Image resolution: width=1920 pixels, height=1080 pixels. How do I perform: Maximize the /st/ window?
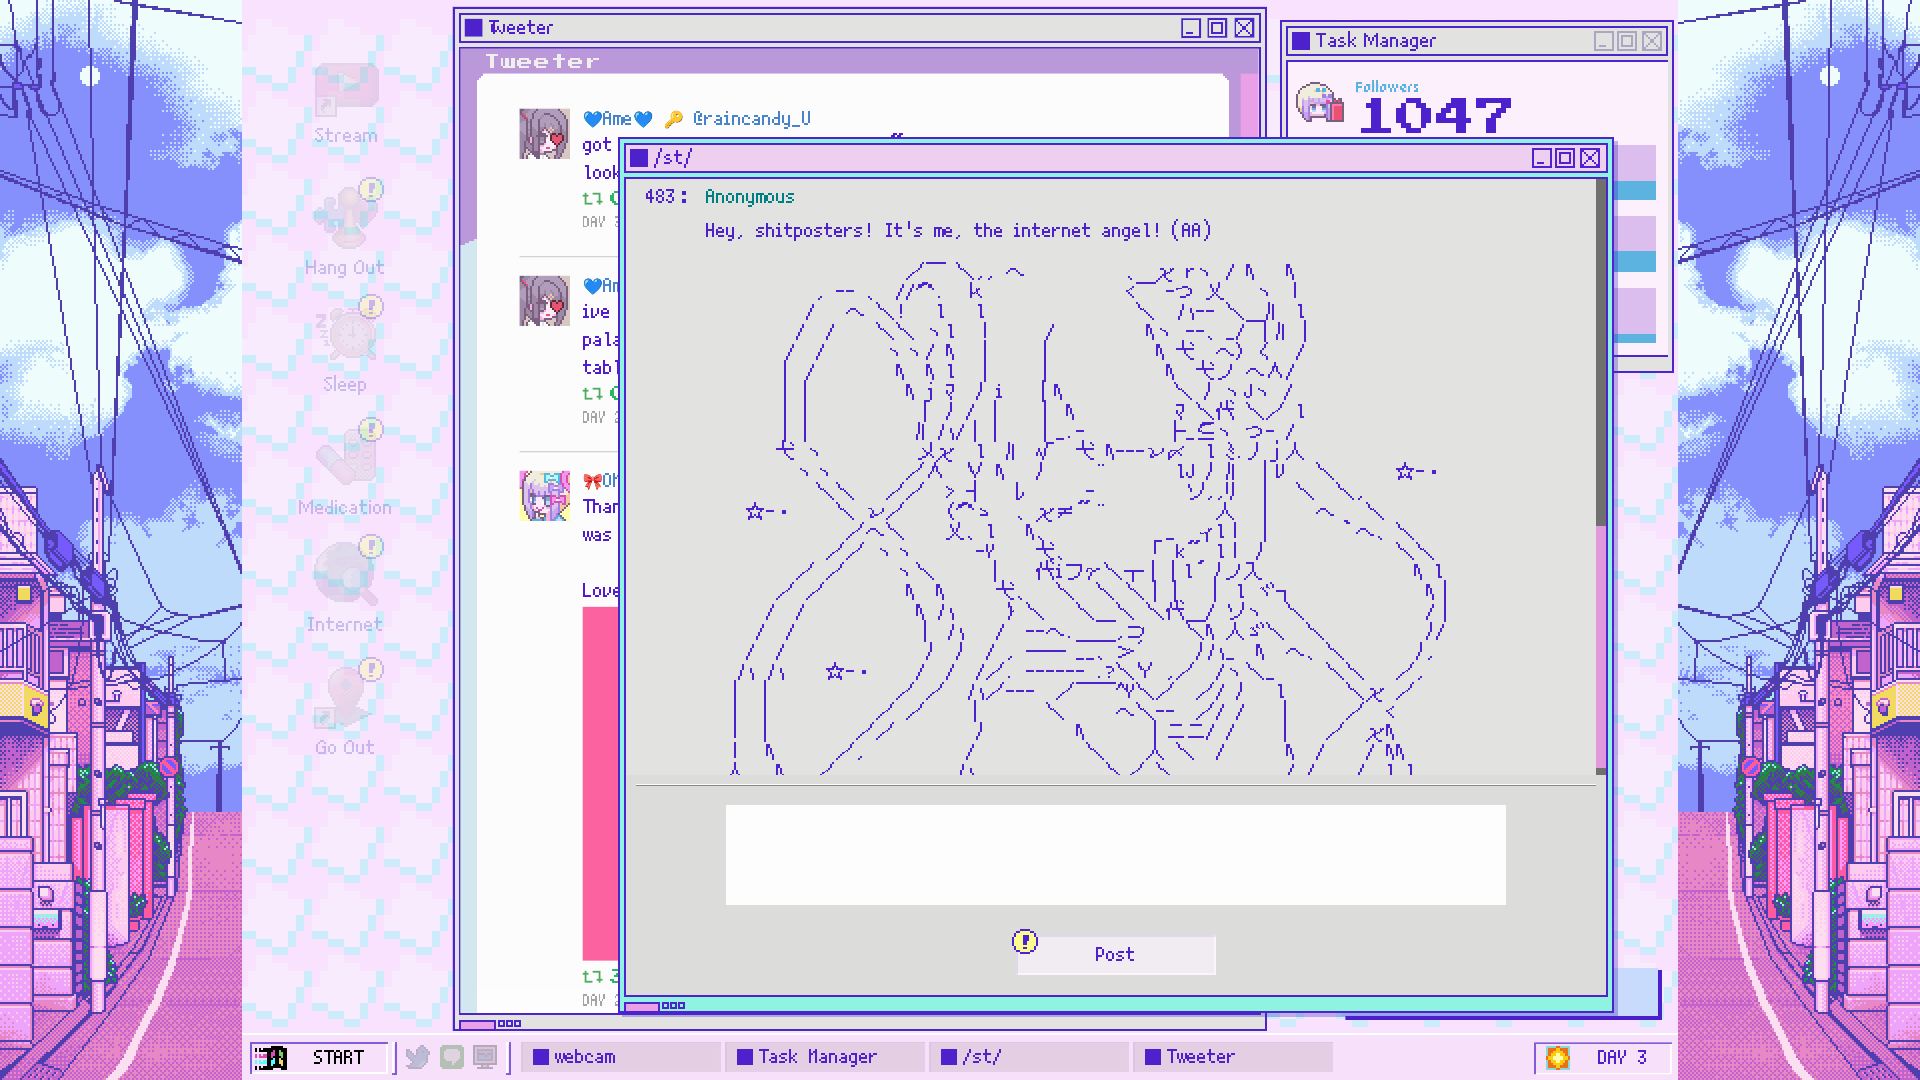click(1565, 158)
